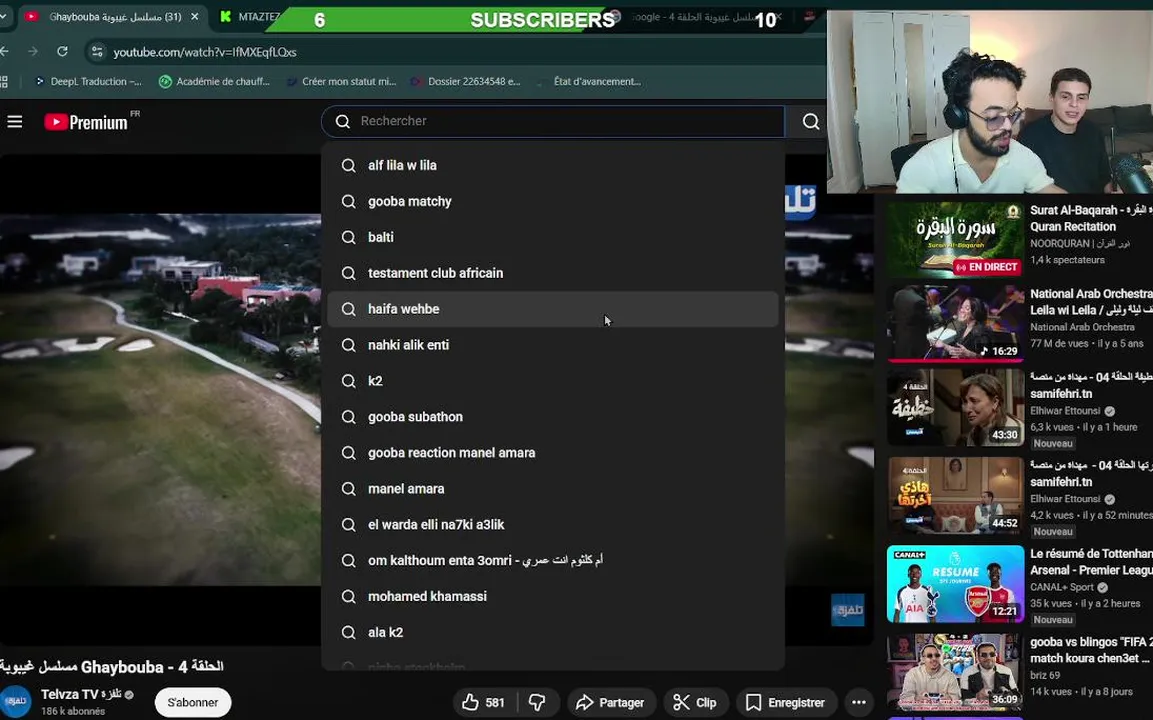Open 'Surat Al-Baqarah' video title
The width and height of the screenshot is (1153, 720).
point(1090,218)
